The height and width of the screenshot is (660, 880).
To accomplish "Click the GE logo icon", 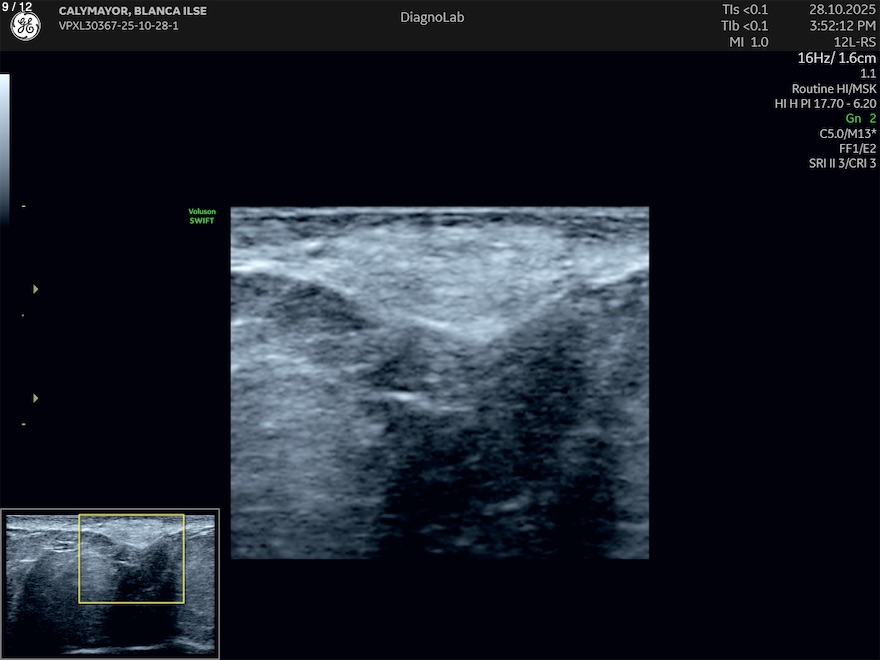I will 25,27.
